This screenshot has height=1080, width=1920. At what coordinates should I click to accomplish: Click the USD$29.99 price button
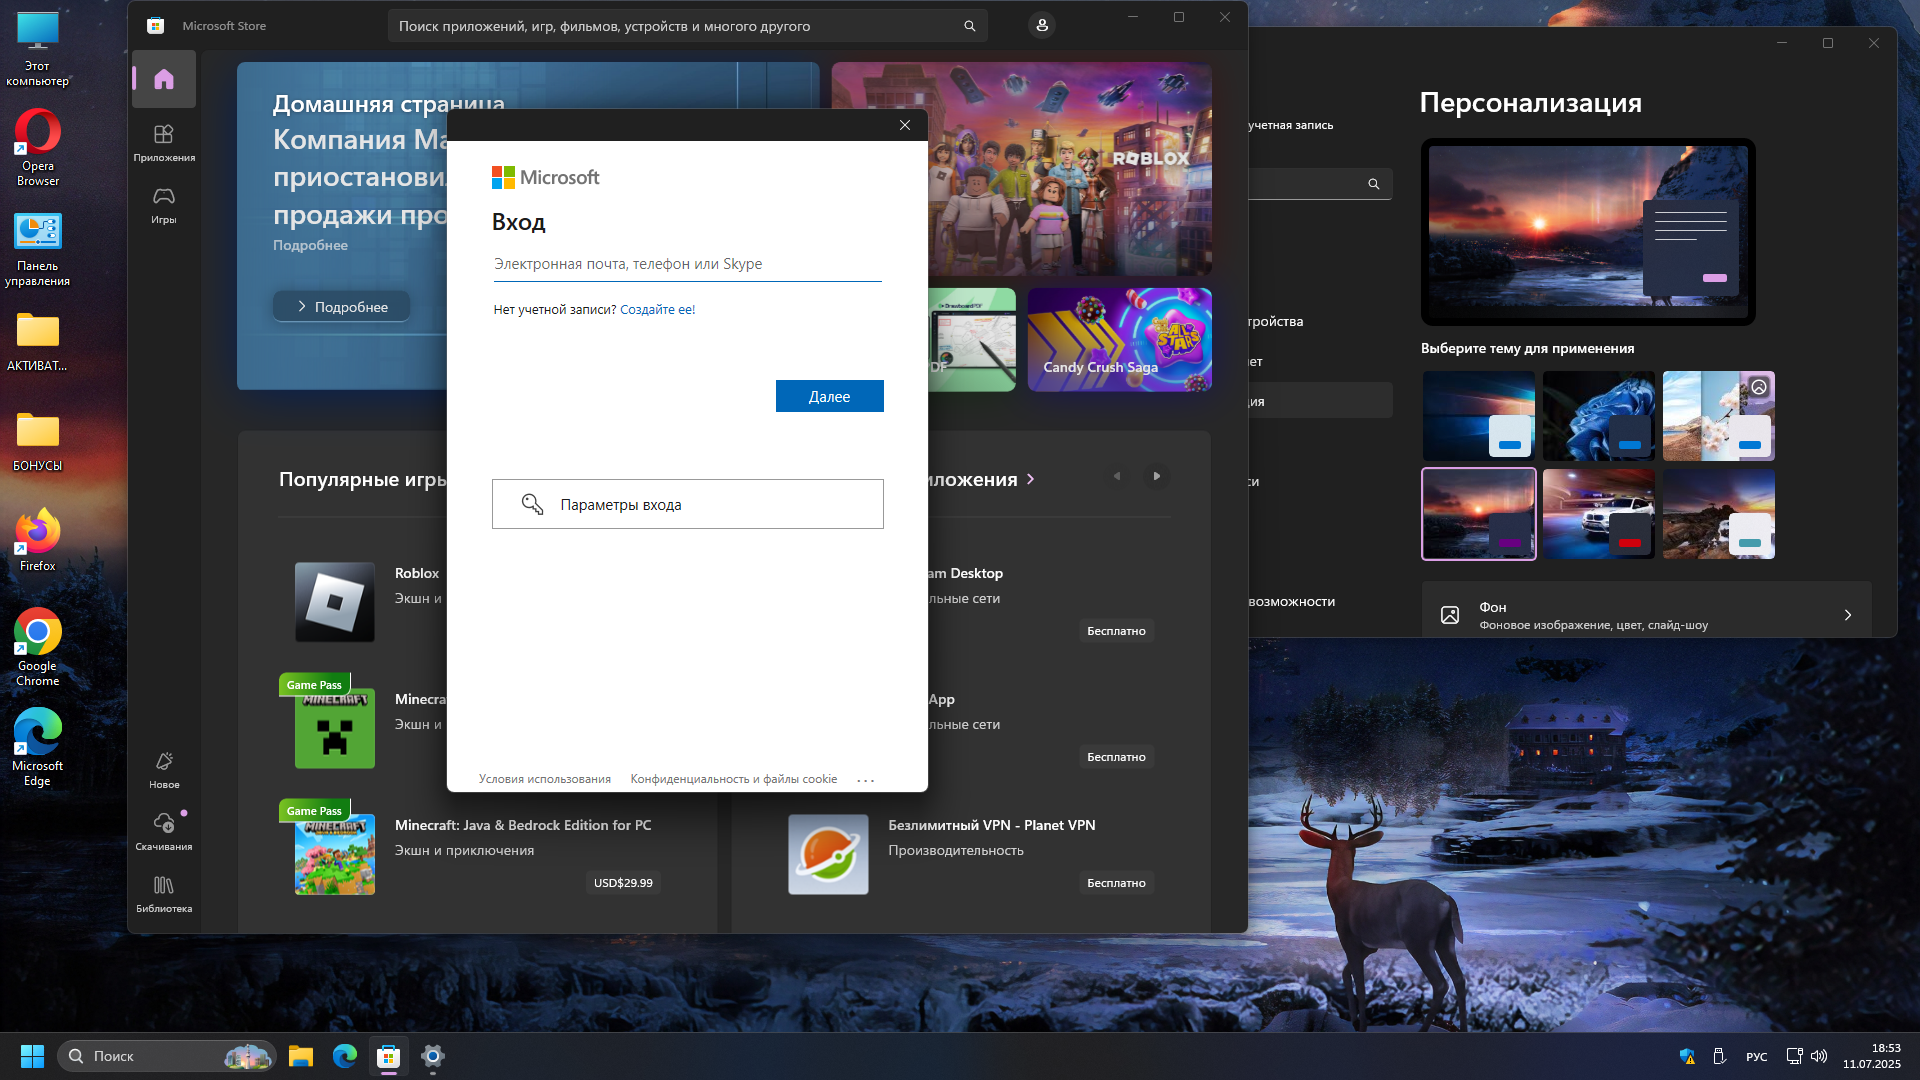[x=623, y=883]
